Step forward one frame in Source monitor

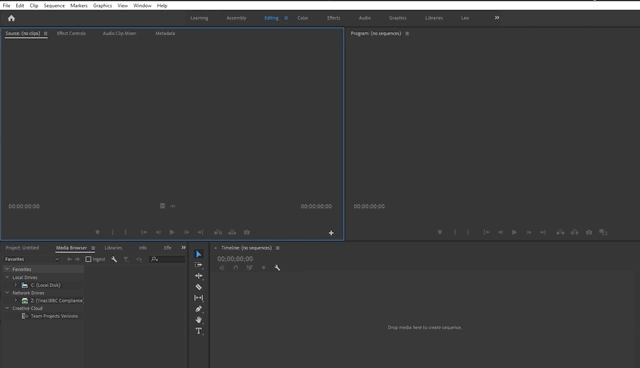(x=186, y=232)
